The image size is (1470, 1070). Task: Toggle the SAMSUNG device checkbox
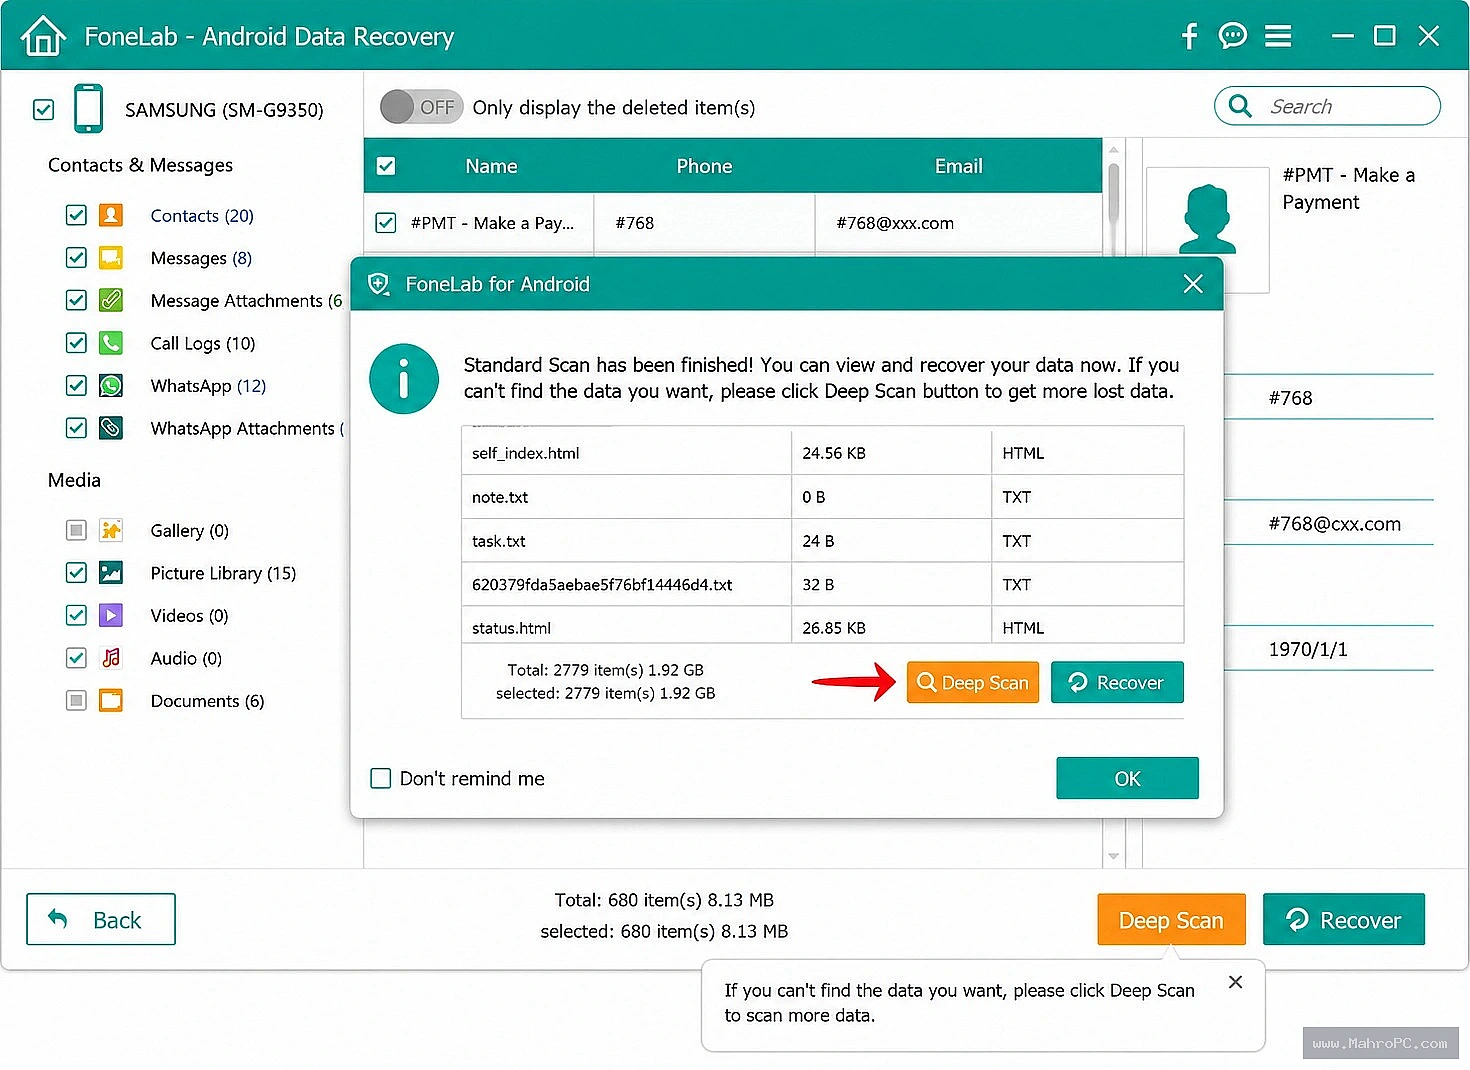44,109
